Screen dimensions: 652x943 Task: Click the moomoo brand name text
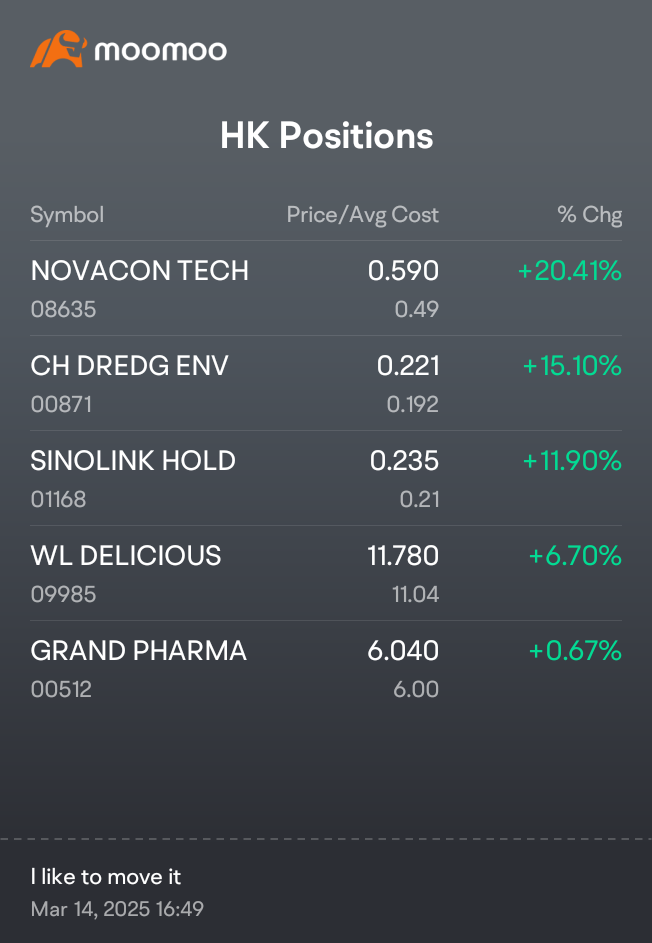pyautogui.click(x=161, y=51)
